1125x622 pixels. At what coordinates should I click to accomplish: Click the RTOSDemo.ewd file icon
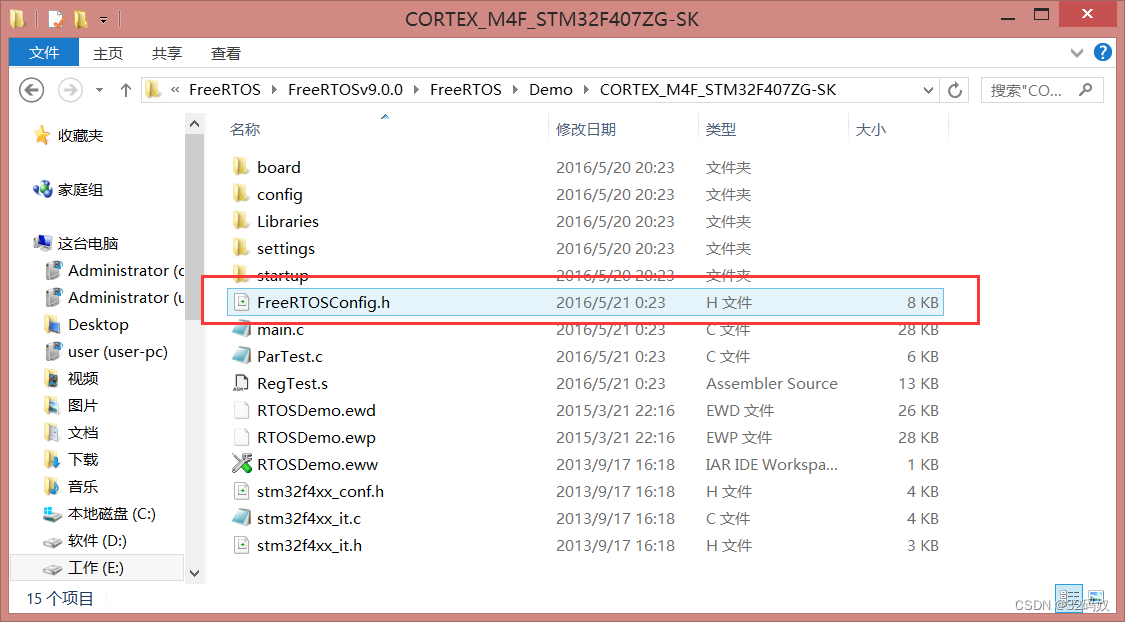point(241,410)
